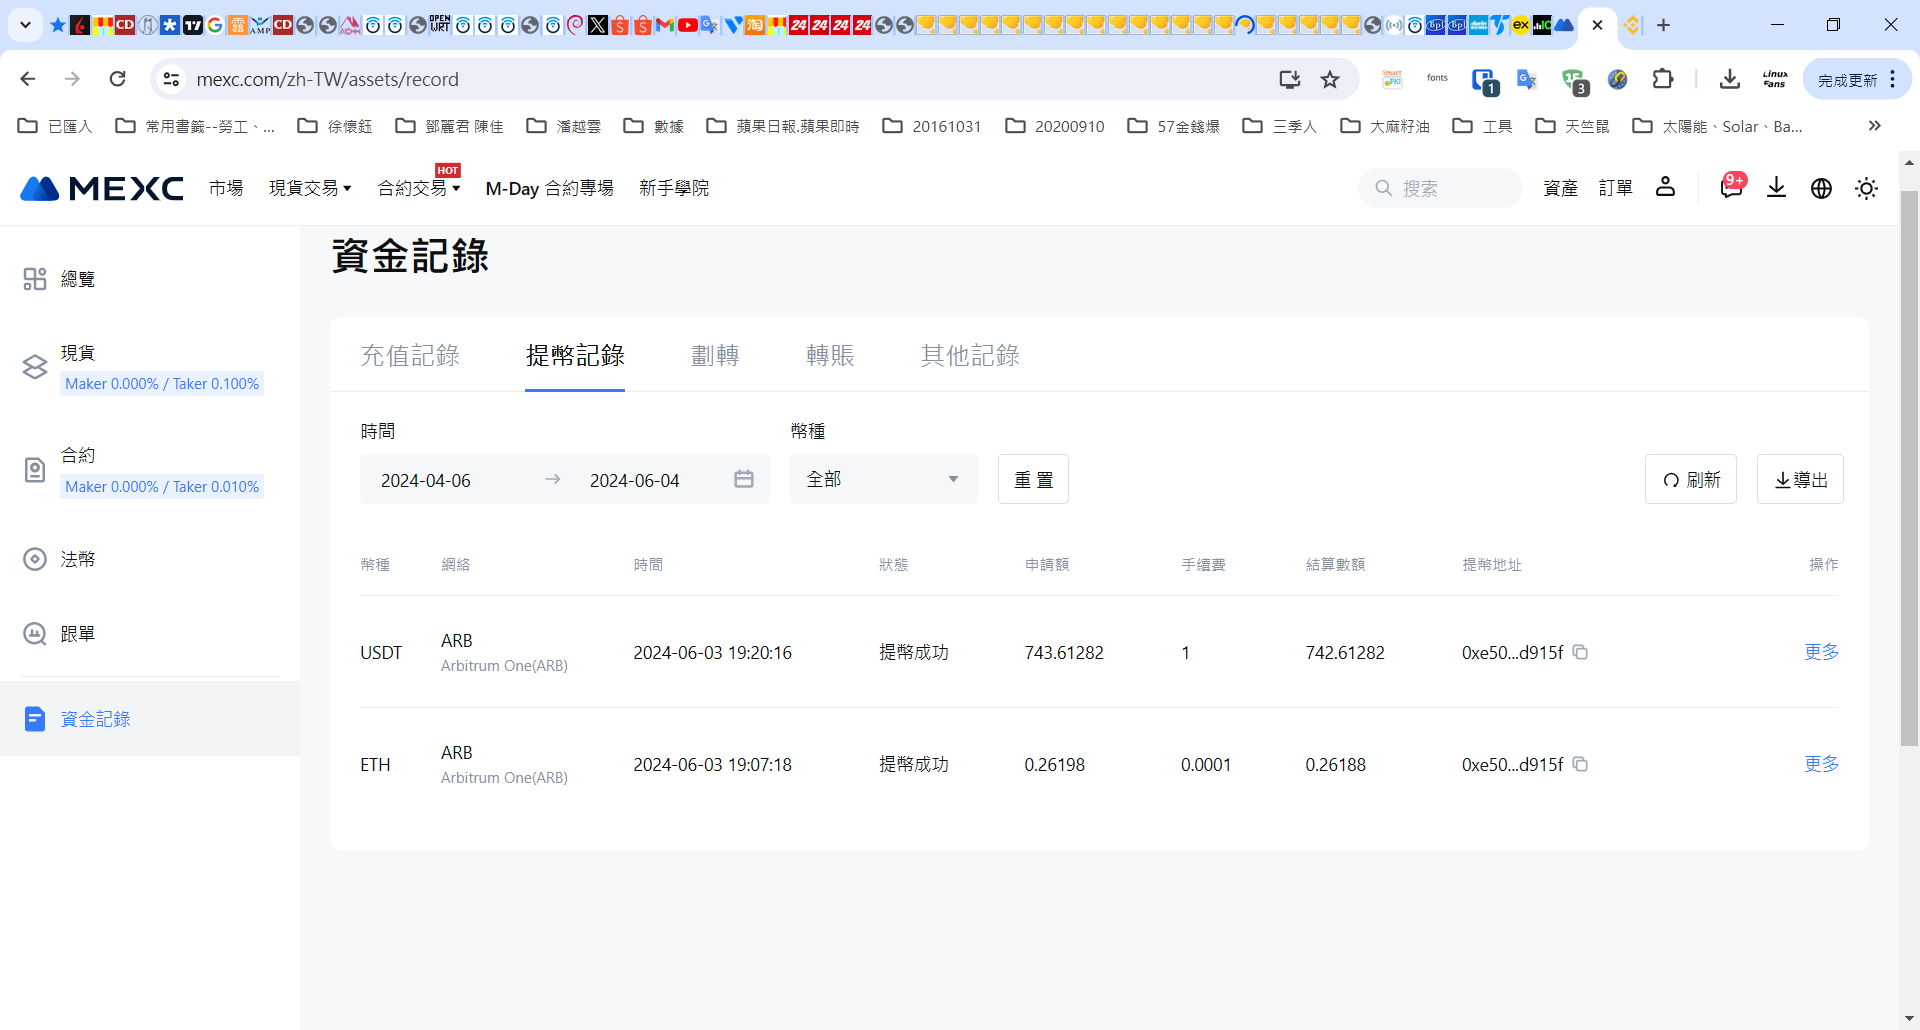Open the notifications message icon
Image resolution: width=1920 pixels, height=1030 pixels.
(1731, 187)
